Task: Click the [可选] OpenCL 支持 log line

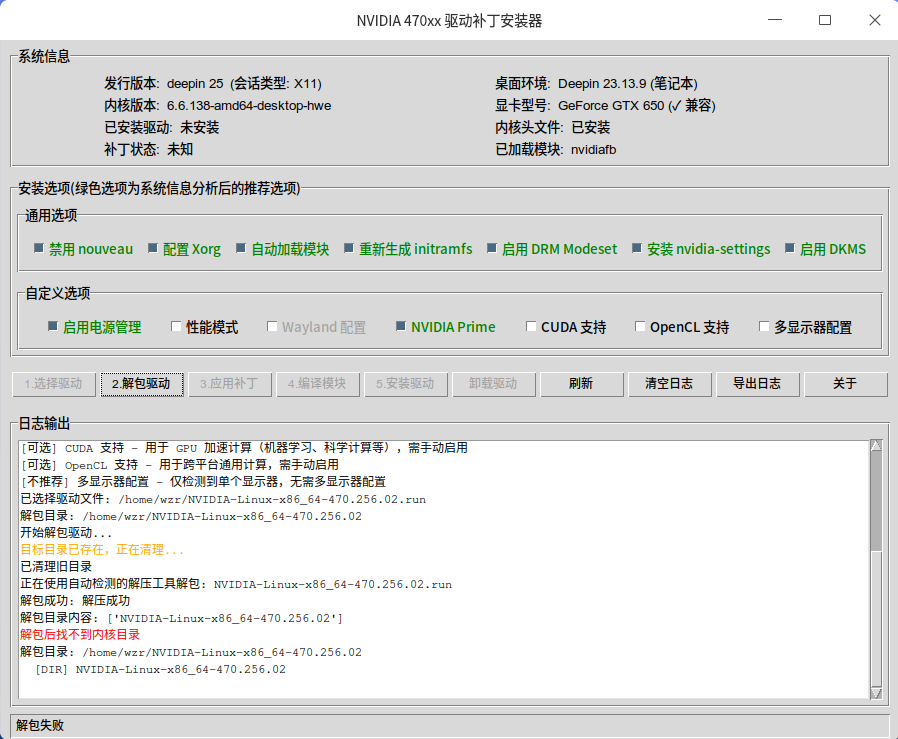Action: (180, 465)
